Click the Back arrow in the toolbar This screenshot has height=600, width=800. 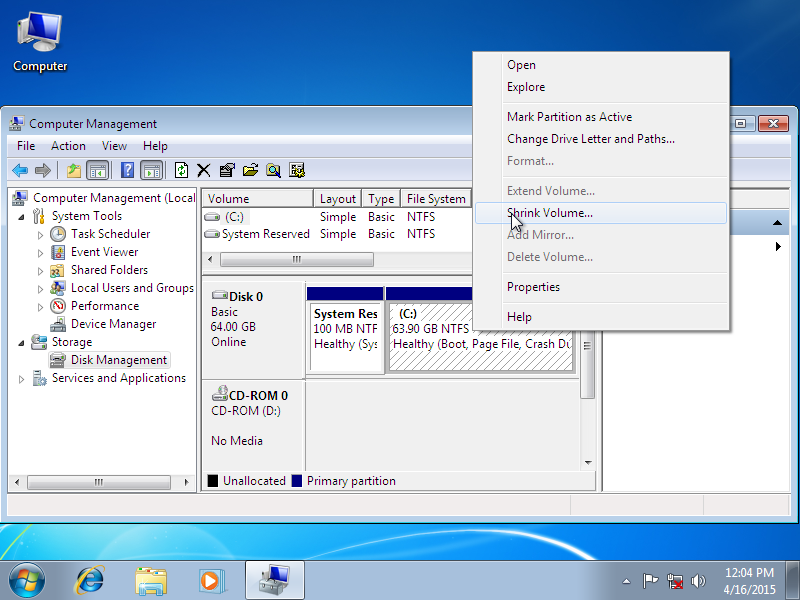20,170
